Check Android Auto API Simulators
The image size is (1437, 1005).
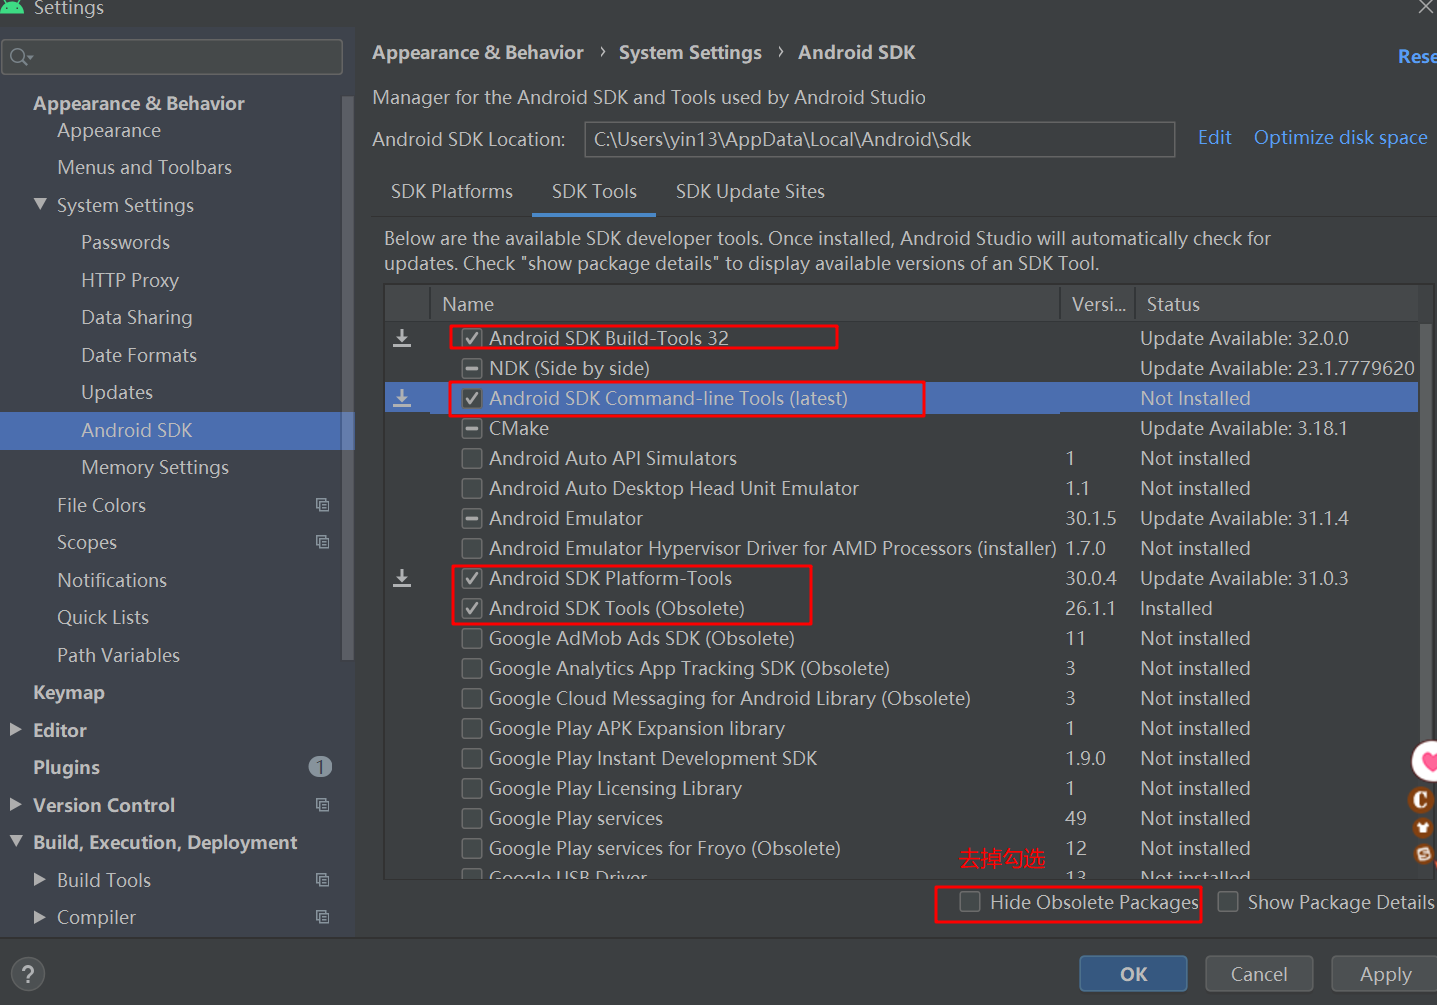point(472,458)
